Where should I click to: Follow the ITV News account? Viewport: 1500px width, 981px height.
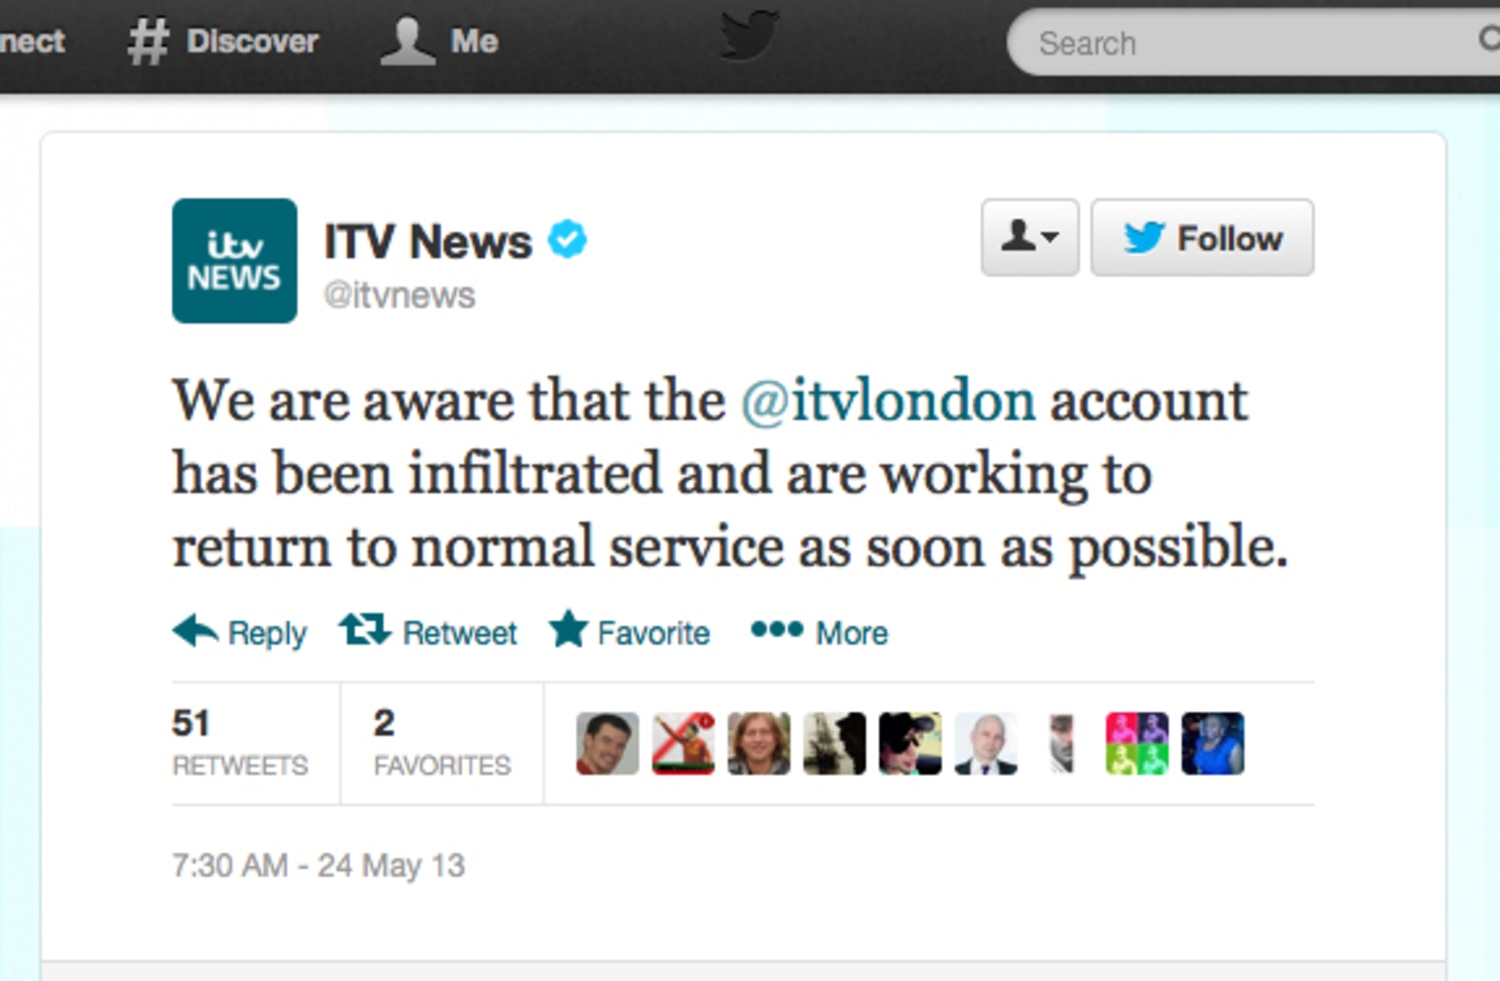[1202, 238]
